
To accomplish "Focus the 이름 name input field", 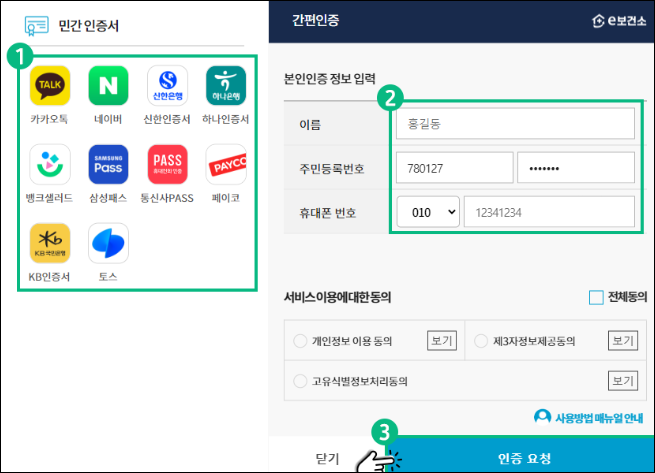I will pyautogui.click(x=515, y=123).
